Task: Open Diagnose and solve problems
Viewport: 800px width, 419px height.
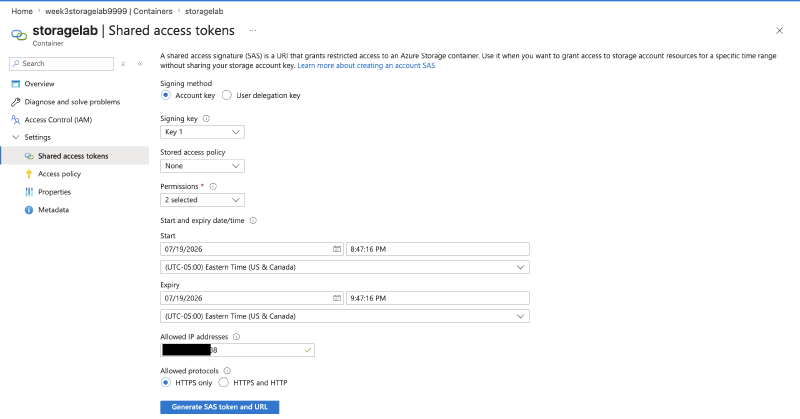Action: pos(74,102)
